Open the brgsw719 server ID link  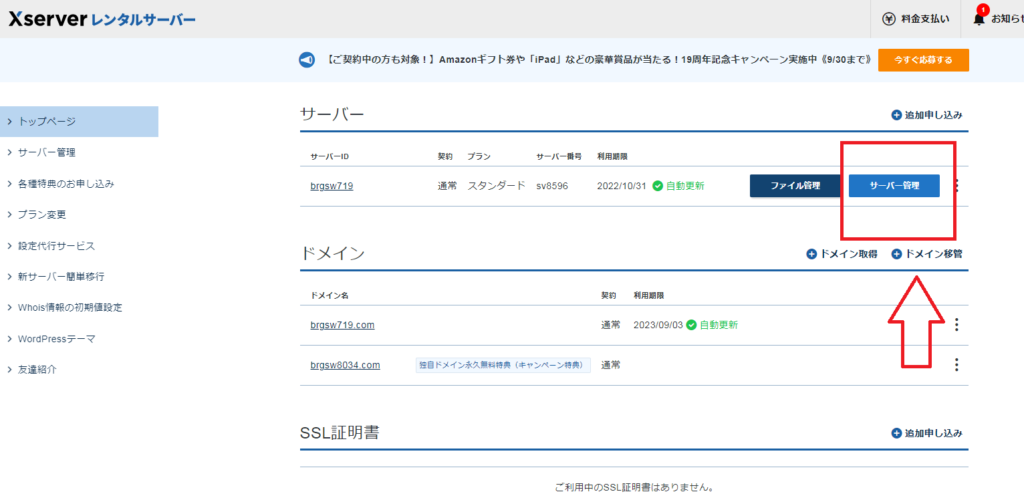[x=331, y=186]
